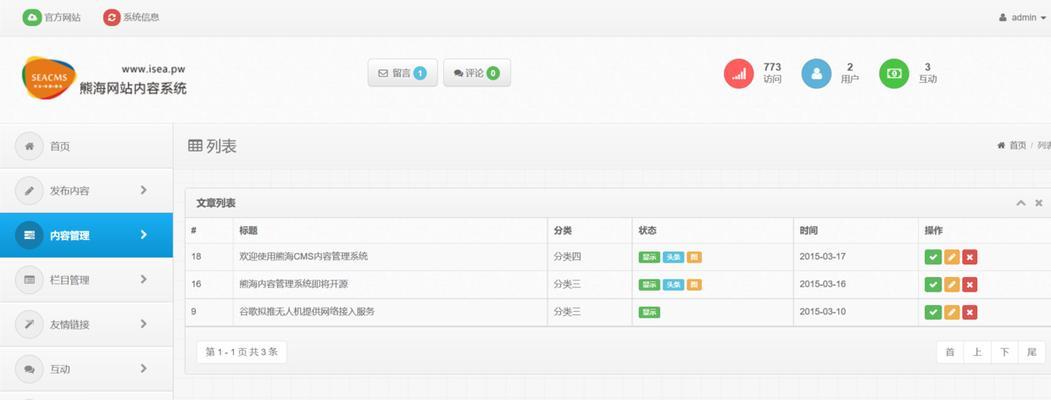The image size is (1051, 400).
Task: Expand the 互动 sidebar menu arrow
Action: coord(143,369)
